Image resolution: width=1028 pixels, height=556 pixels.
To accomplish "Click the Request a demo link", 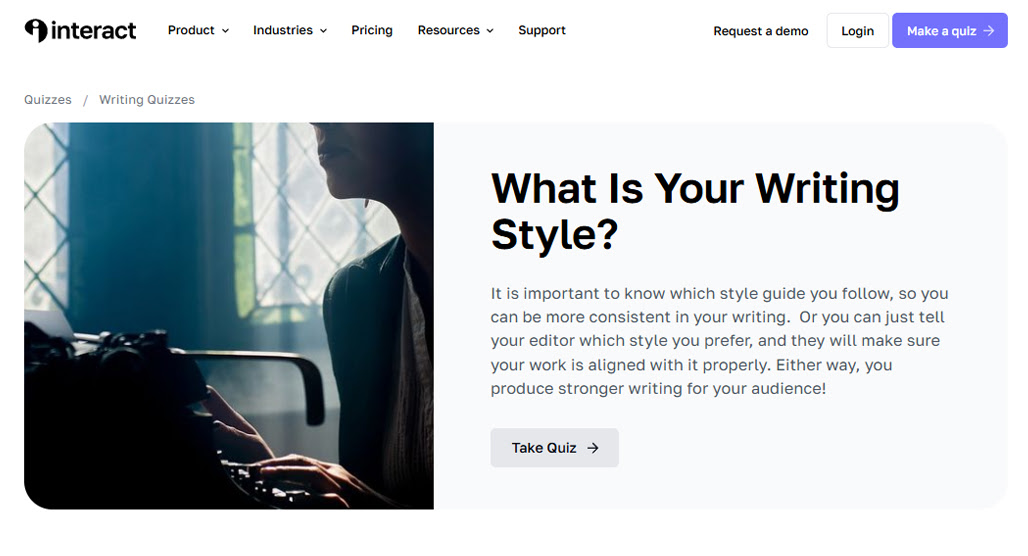I will coord(761,31).
